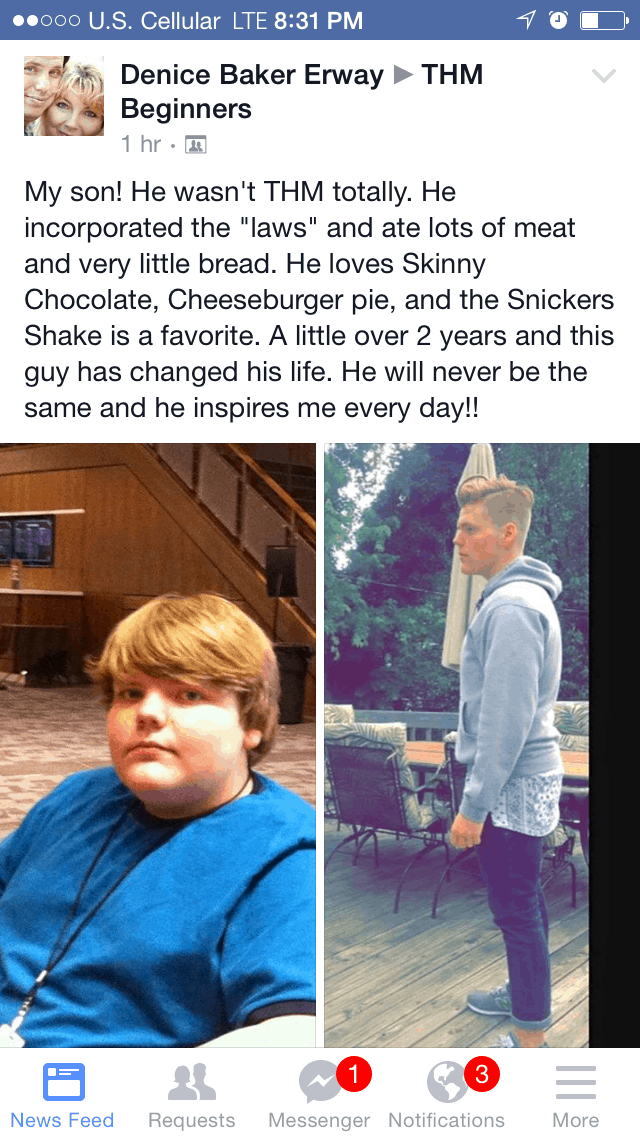Tap the red Notifications badge 3
The height and width of the screenshot is (1136, 640).
click(481, 1074)
